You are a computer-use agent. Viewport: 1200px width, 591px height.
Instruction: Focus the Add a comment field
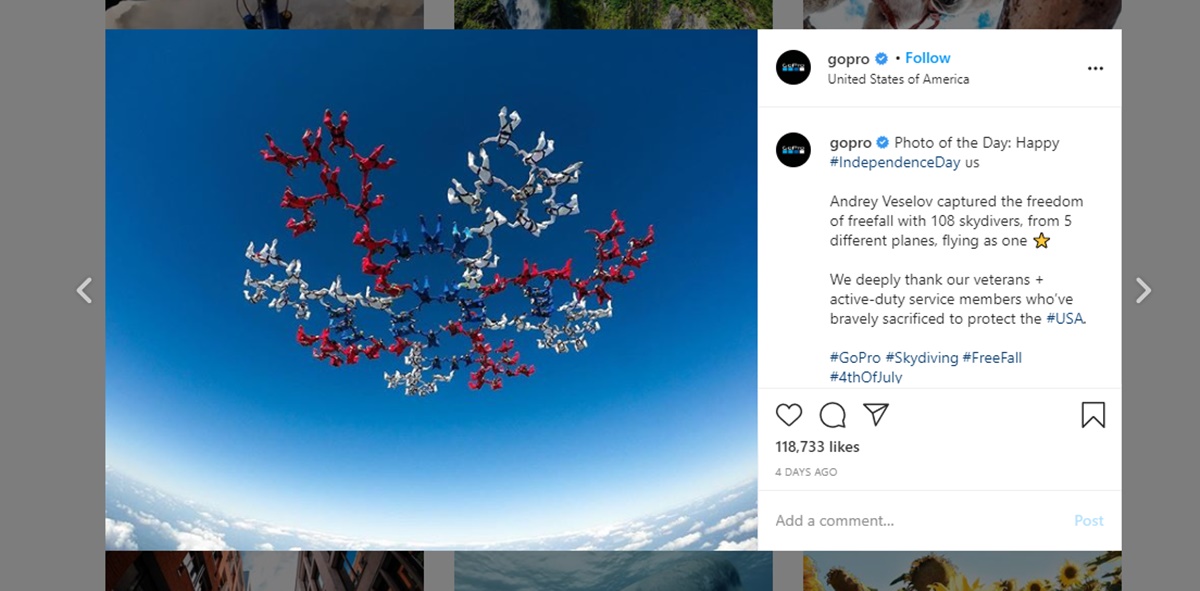pos(915,521)
